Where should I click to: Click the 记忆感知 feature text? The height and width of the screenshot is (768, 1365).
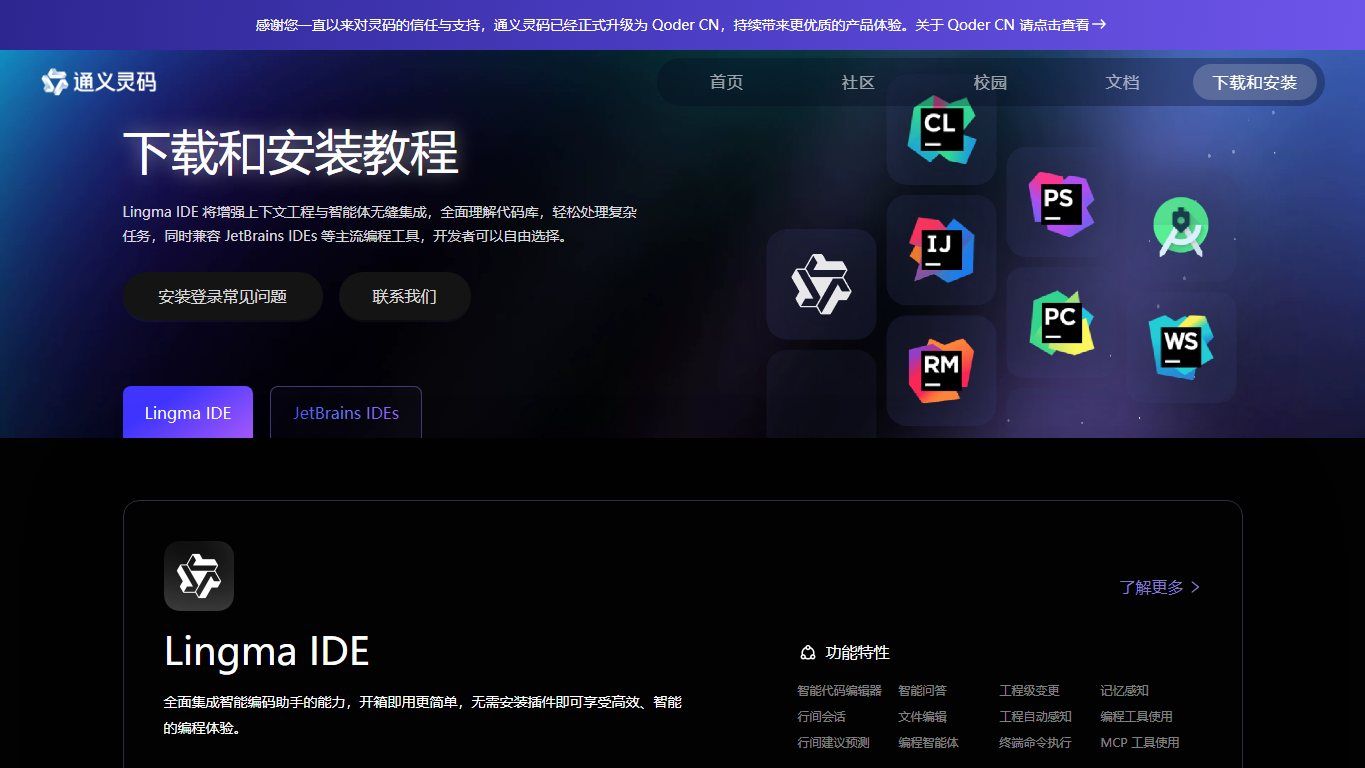tap(1124, 690)
